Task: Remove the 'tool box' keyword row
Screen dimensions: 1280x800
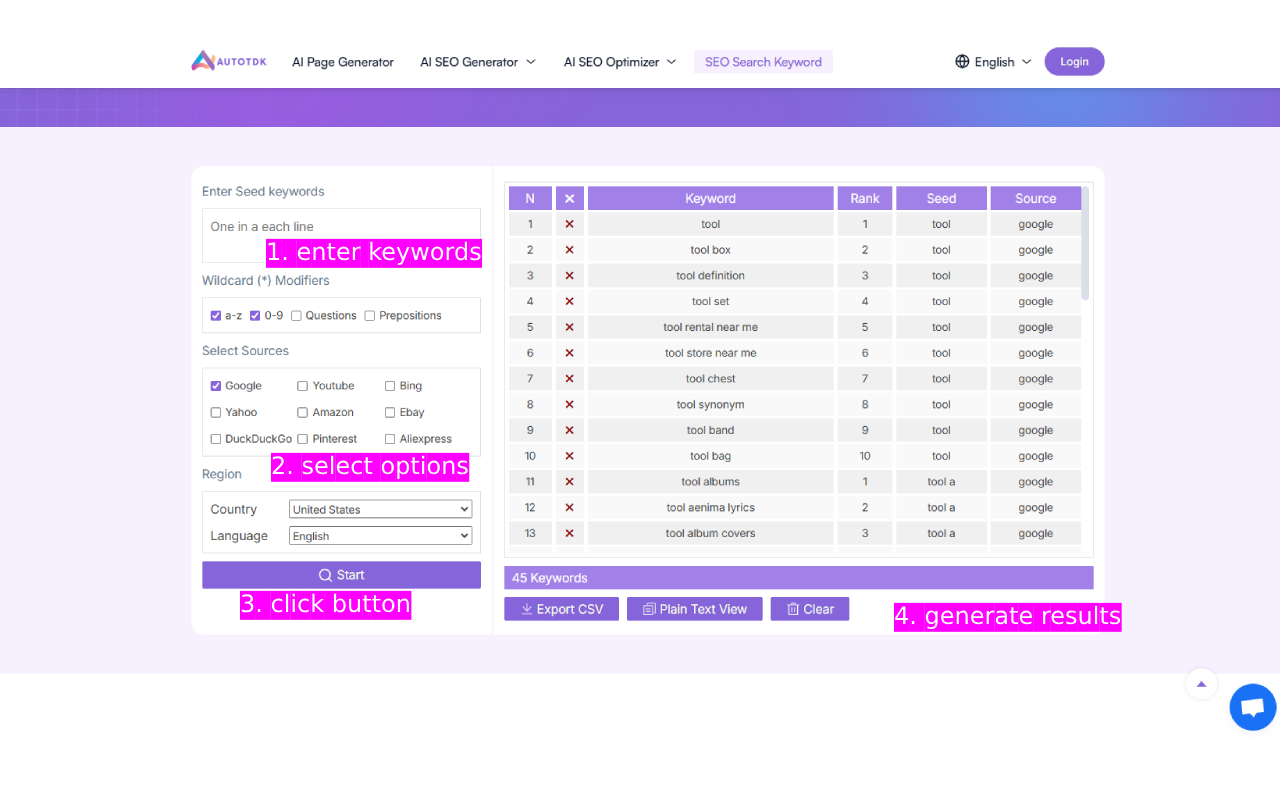Action: [x=569, y=250]
